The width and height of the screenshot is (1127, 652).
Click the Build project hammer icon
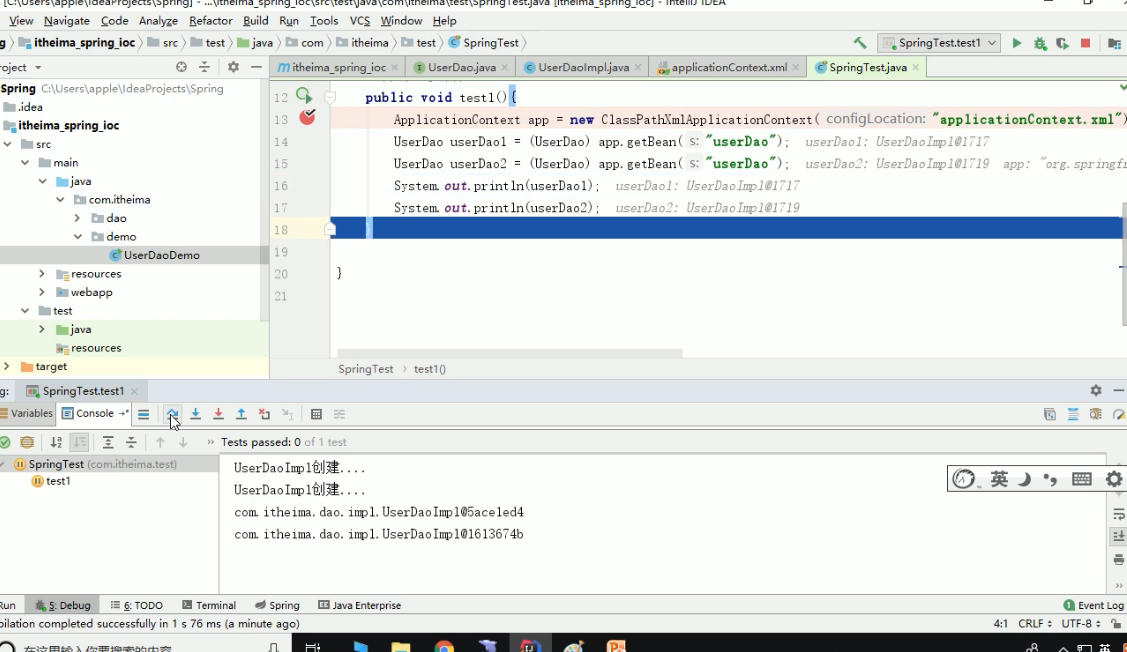(x=860, y=43)
